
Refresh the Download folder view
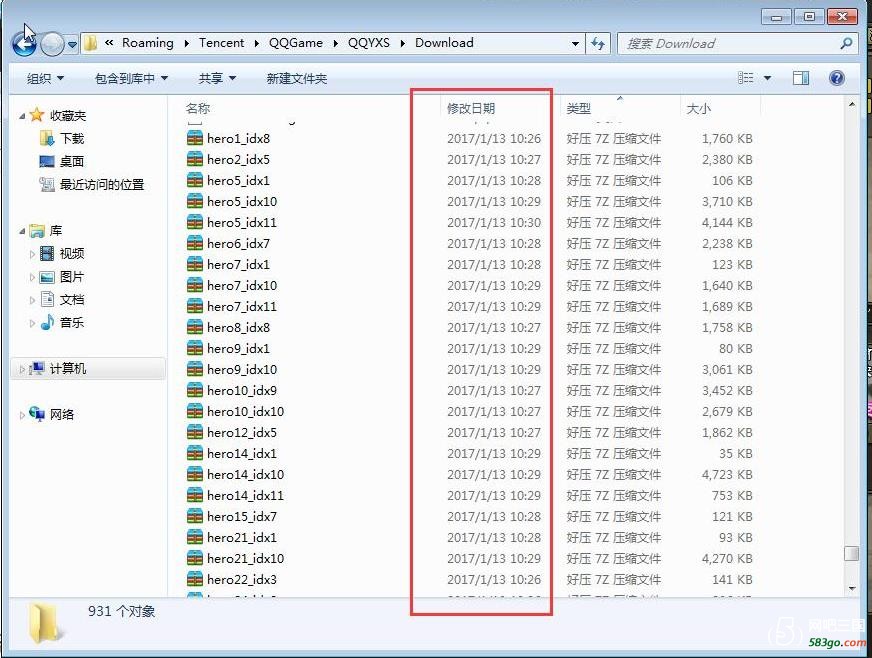(598, 43)
